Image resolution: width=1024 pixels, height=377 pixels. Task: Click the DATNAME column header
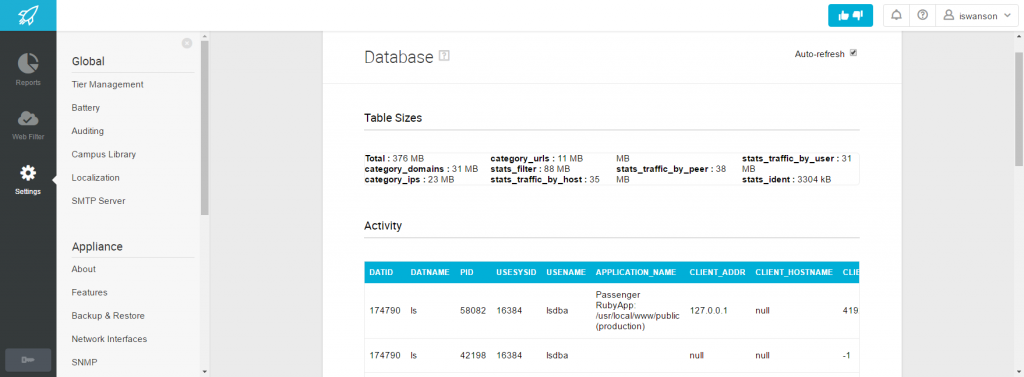[430, 272]
